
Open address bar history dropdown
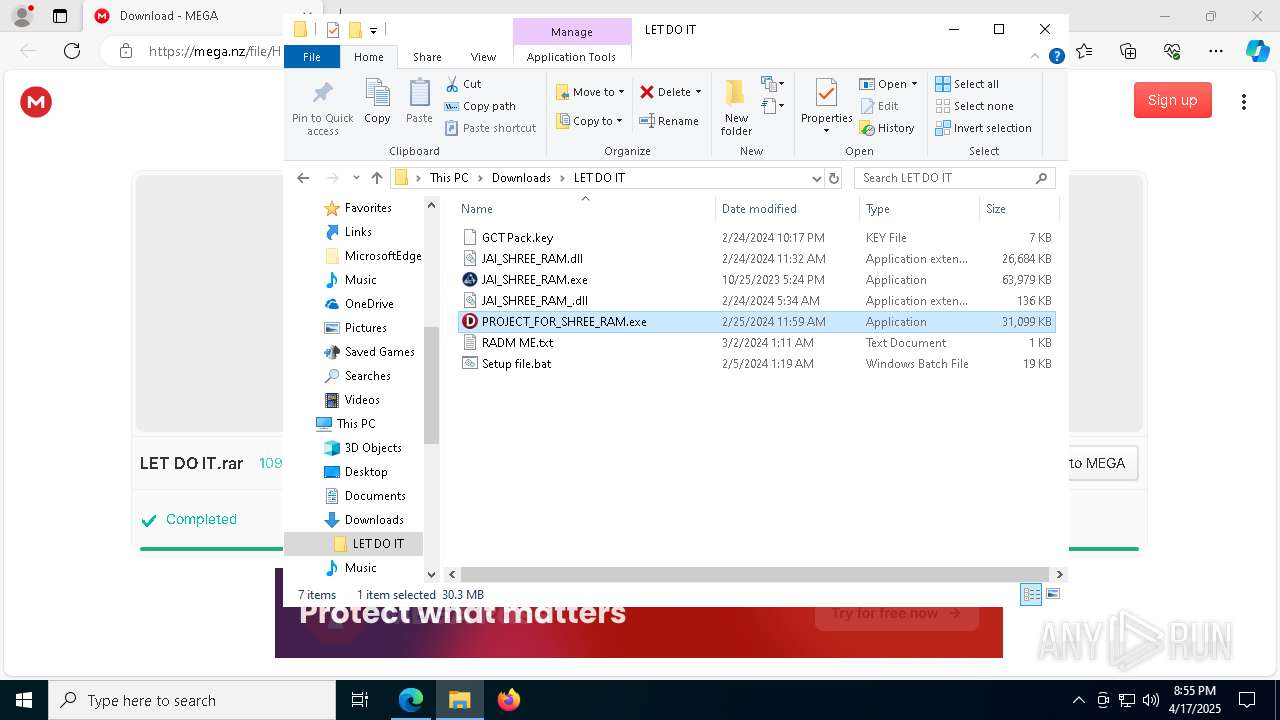817,178
